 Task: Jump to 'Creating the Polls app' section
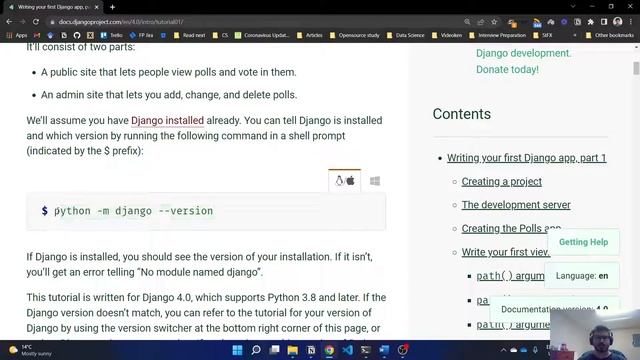tap(511, 229)
